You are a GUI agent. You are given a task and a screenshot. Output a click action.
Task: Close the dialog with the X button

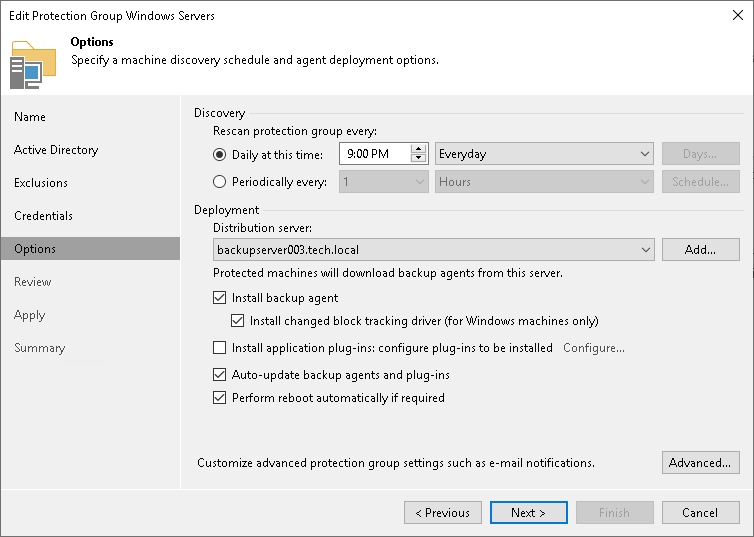(738, 15)
